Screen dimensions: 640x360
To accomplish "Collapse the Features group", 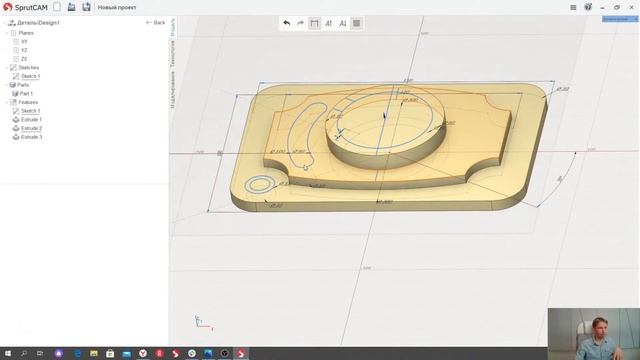I will pos(7,102).
